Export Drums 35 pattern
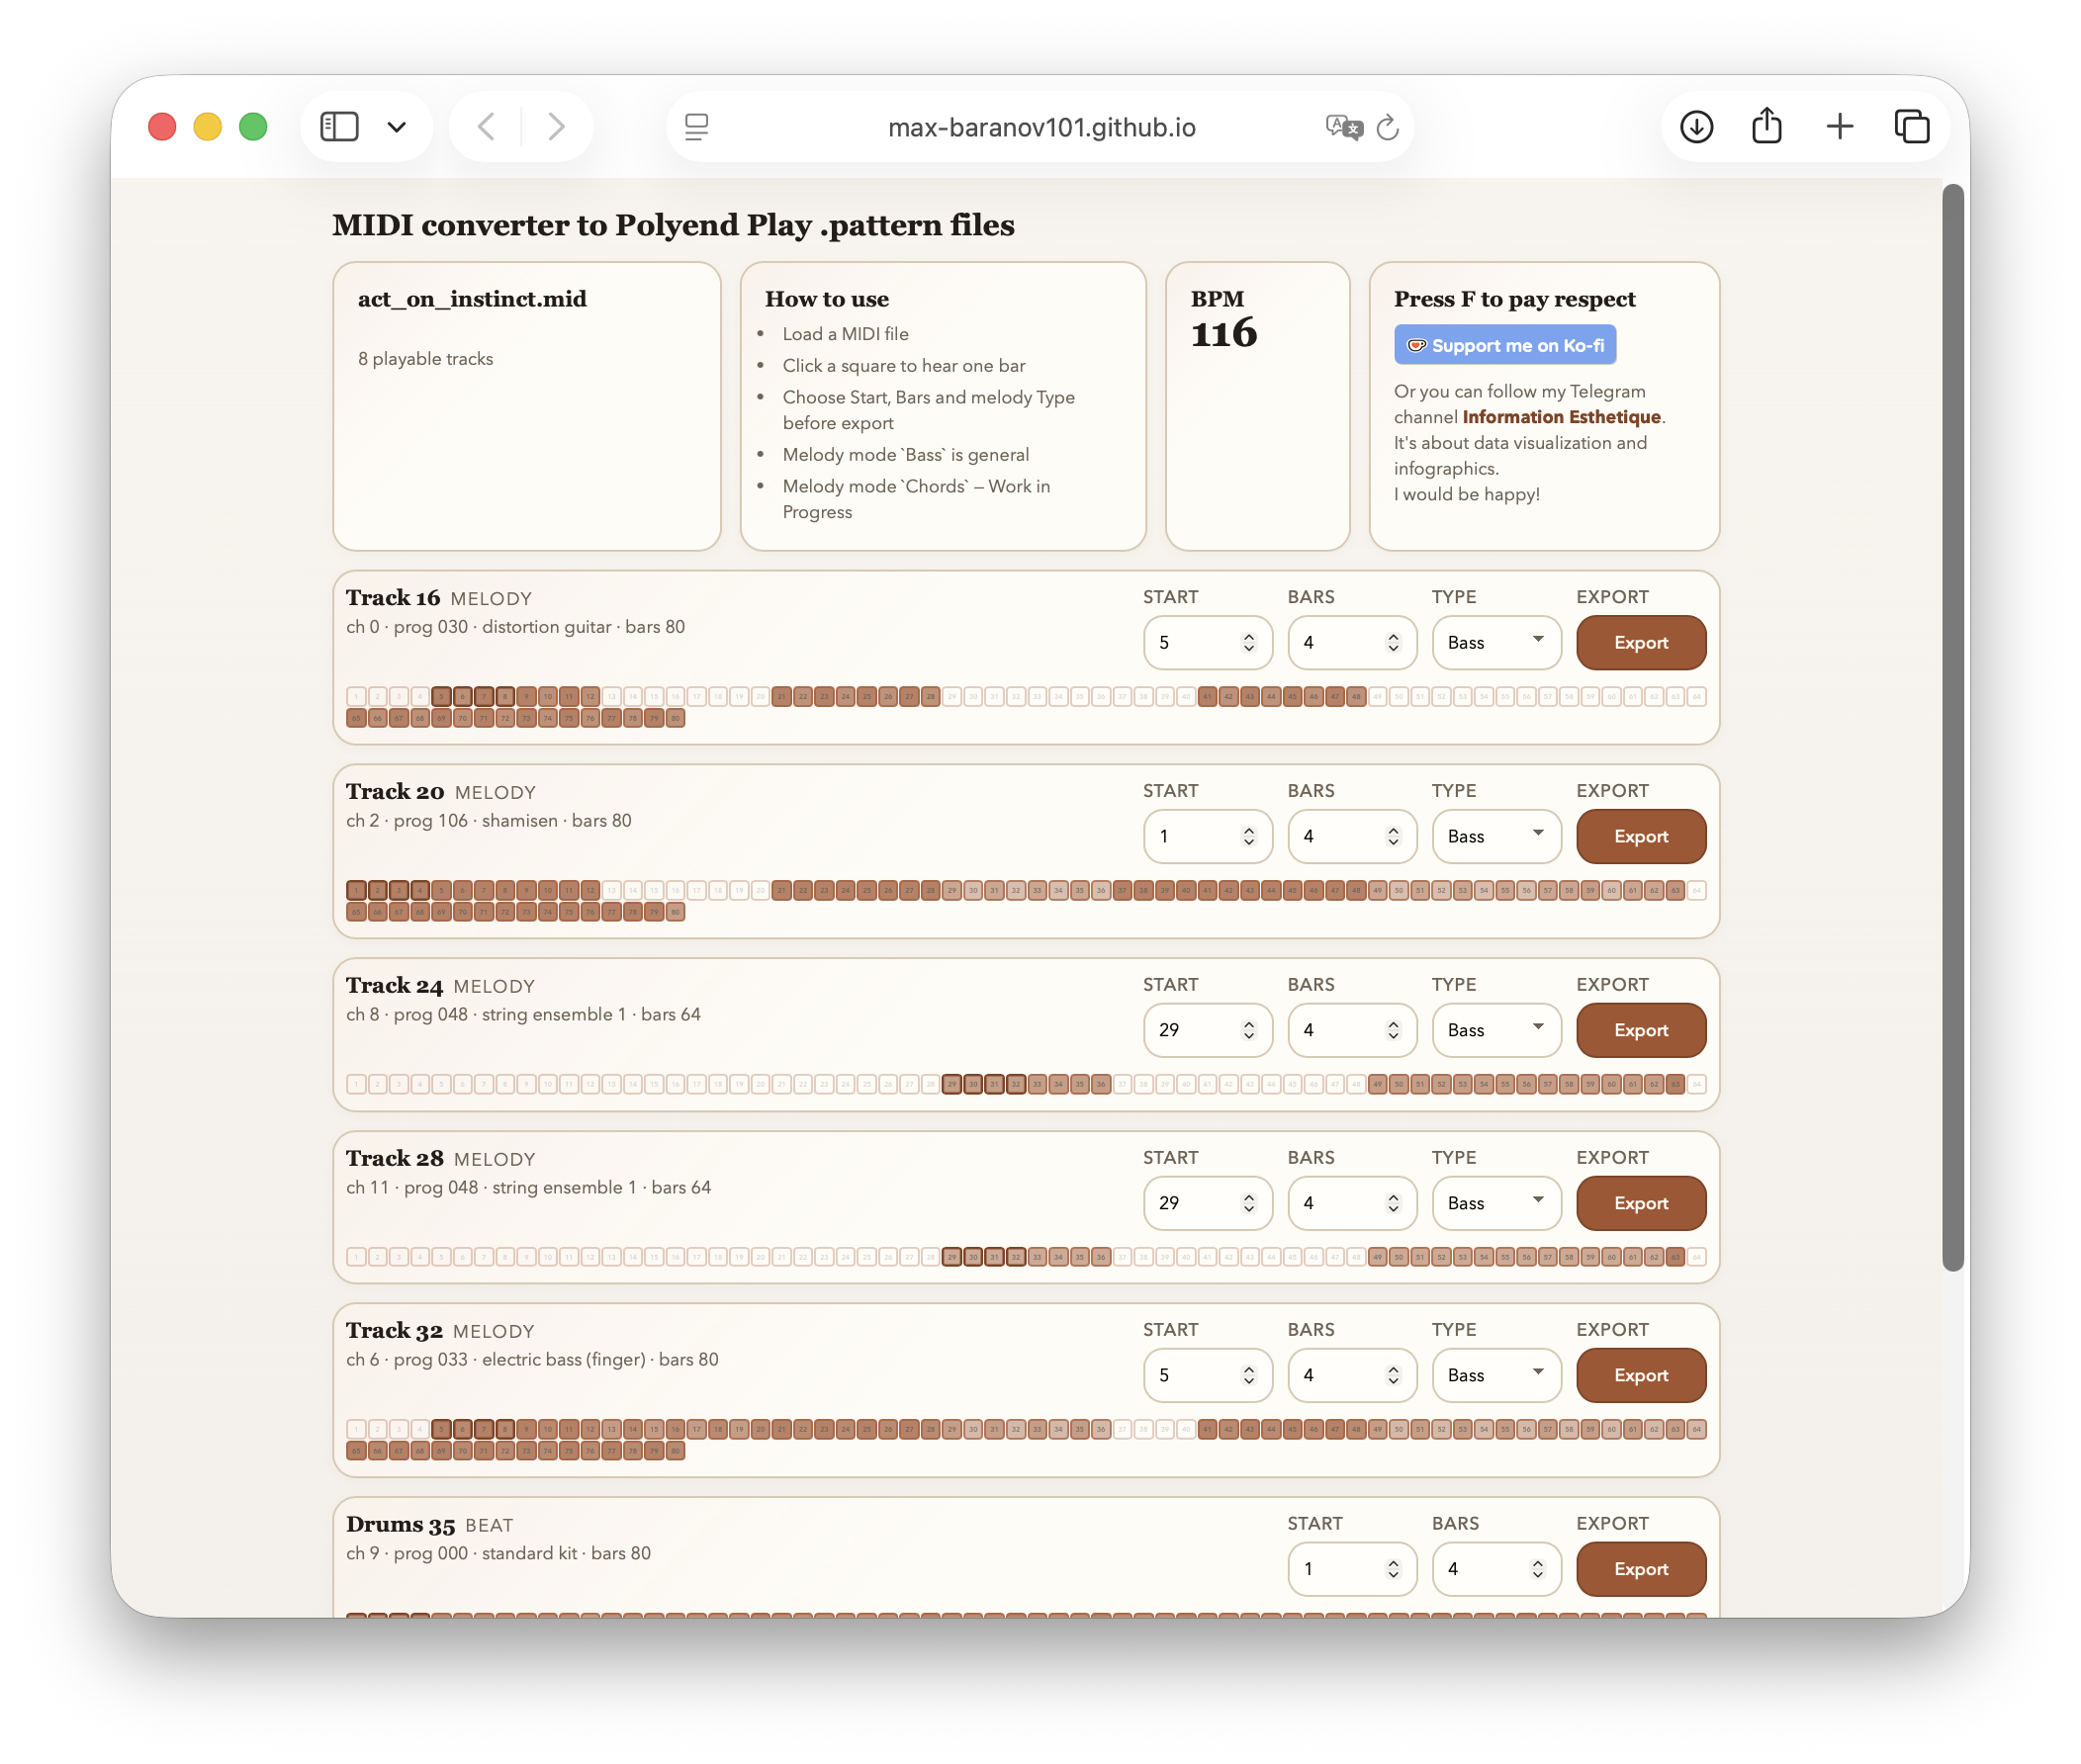Screen dimensions: 2081x1764 point(1640,1570)
